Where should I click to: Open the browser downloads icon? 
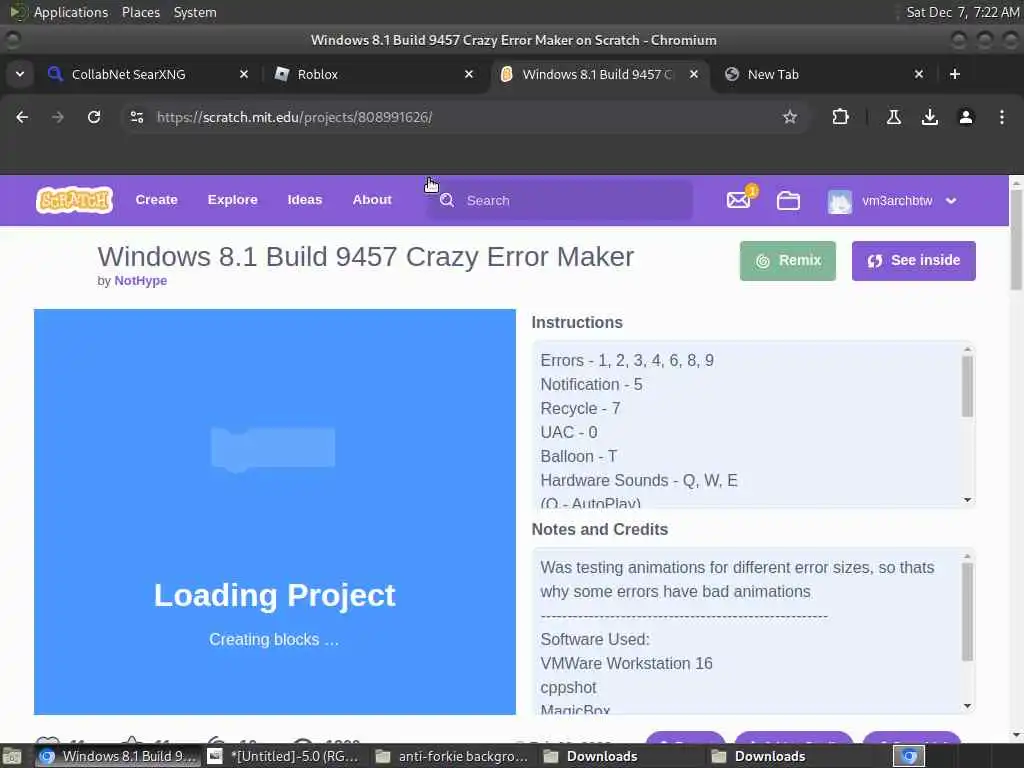coord(930,117)
